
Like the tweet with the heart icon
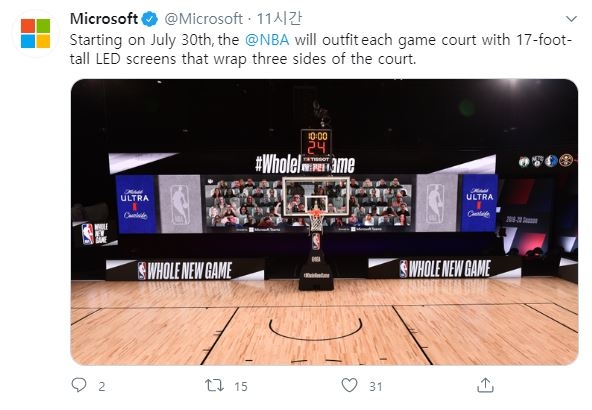(349, 385)
